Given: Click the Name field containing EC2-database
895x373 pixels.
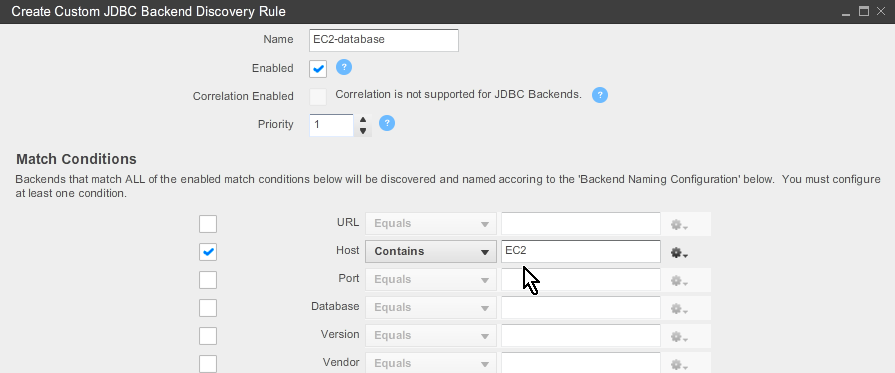Looking at the screenshot, I should click(x=384, y=40).
